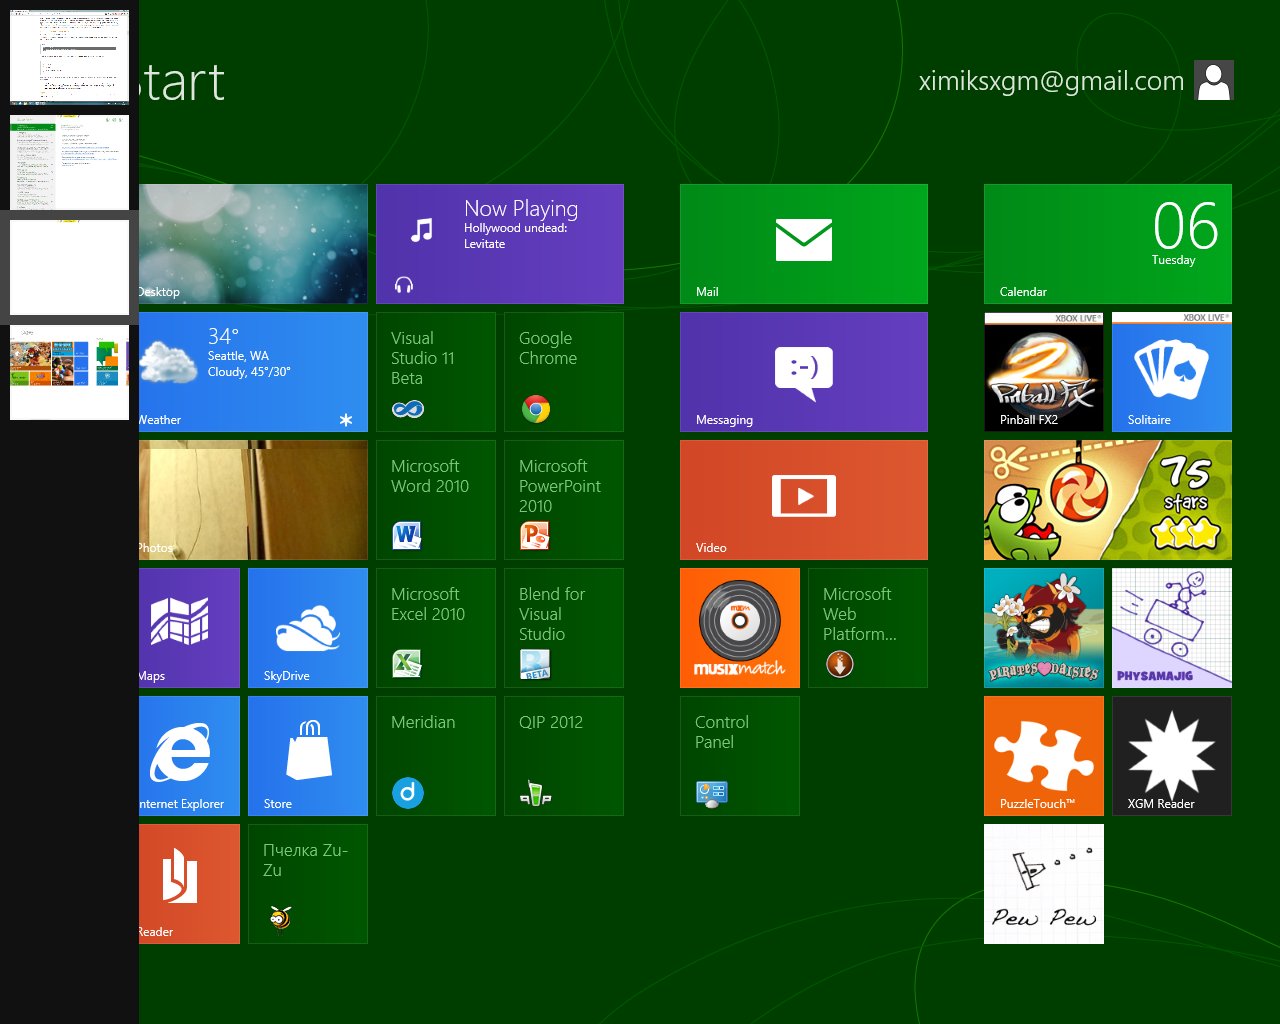Viewport: 1280px width, 1024px height.
Task: Open the ximiksxgm@gmail.com user account menu
Action: [x=1076, y=81]
